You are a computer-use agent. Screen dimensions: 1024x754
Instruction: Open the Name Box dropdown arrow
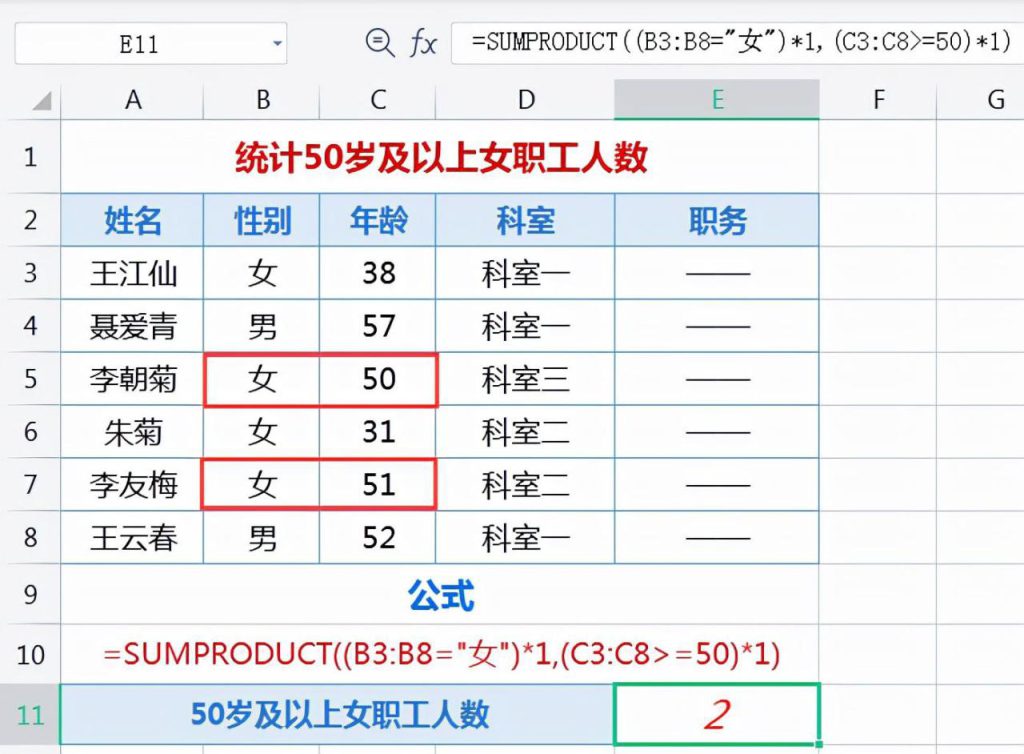276,45
